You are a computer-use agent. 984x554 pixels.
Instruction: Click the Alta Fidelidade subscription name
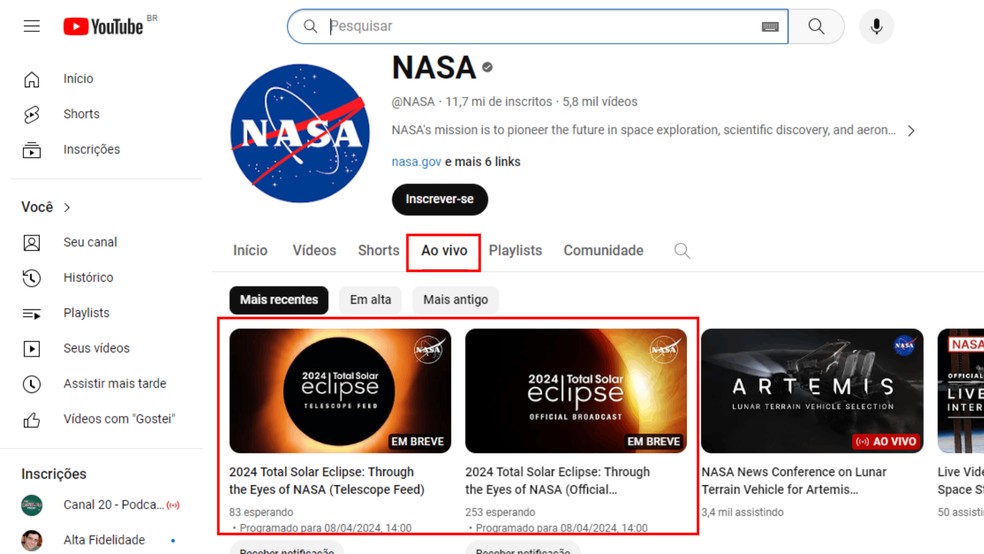click(x=104, y=540)
